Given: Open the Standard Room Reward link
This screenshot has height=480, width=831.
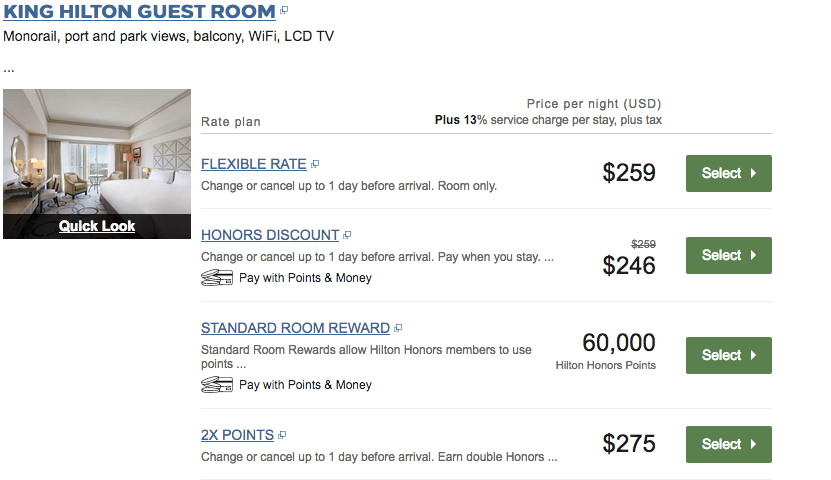Looking at the screenshot, I should [295, 328].
